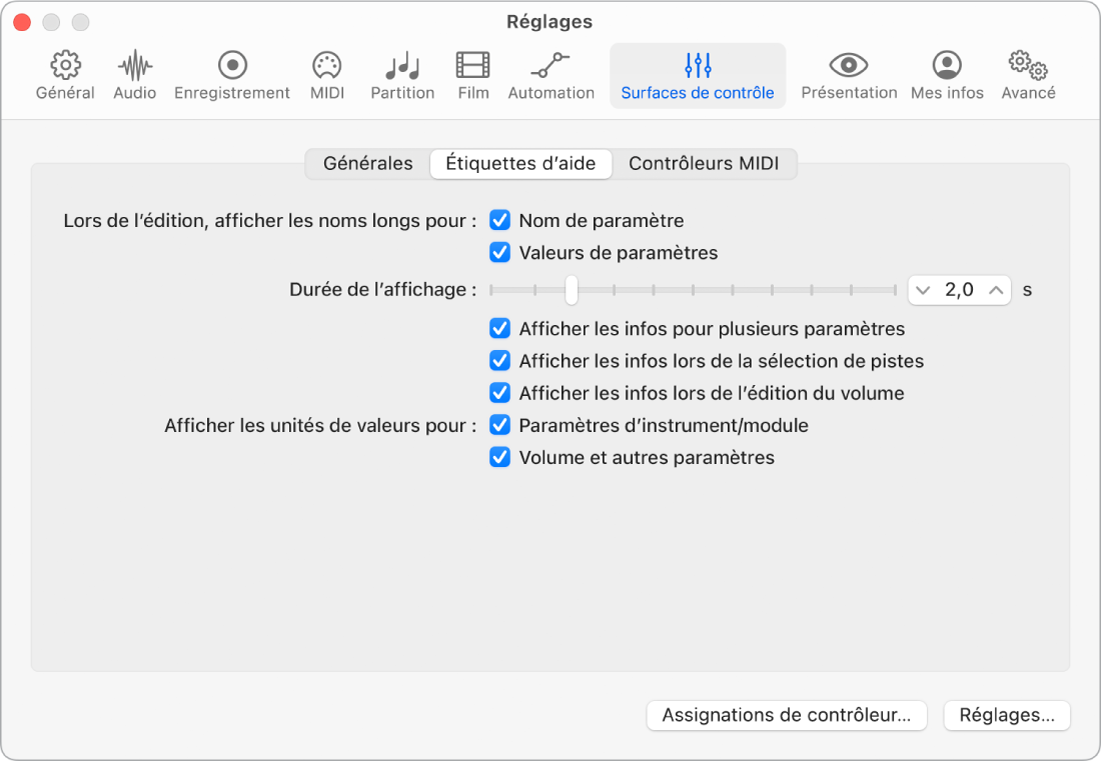
Task: Increase display duration with up chevron
Action: [x=996, y=290]
